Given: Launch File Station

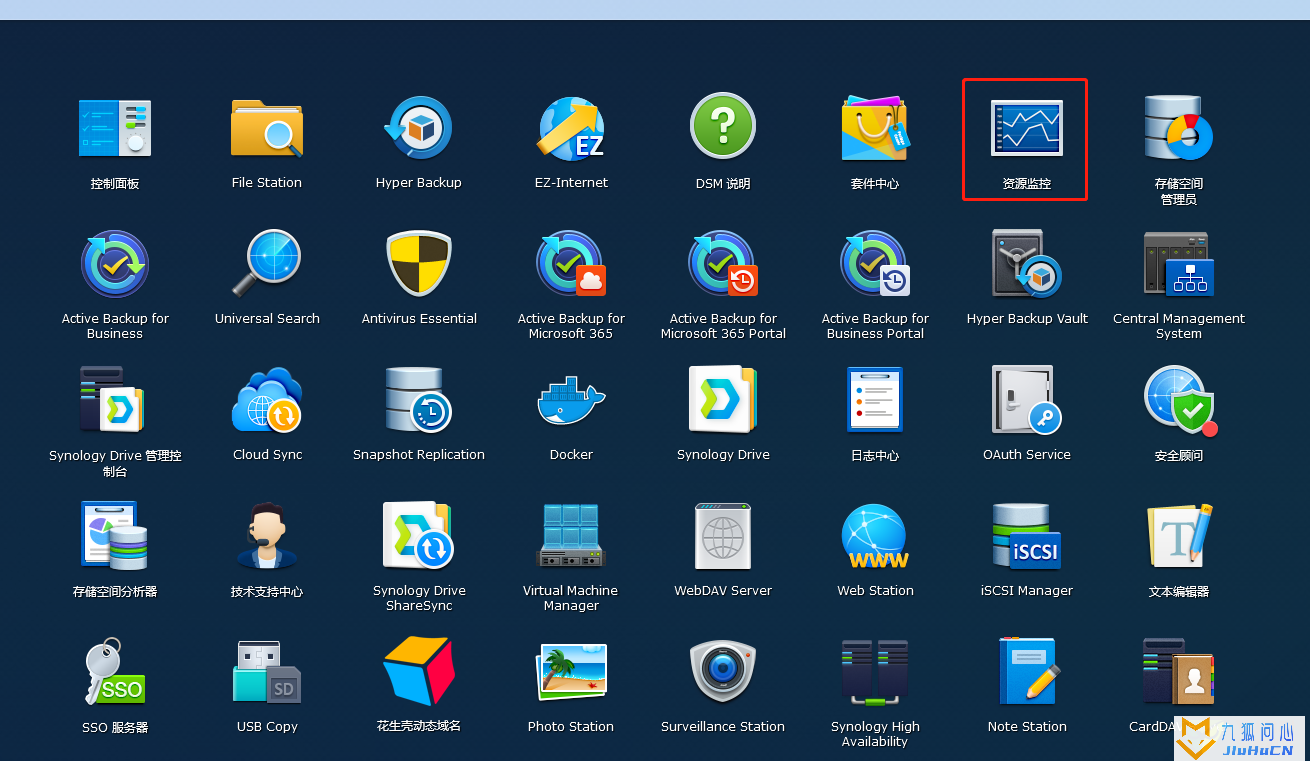Looking at the screenshot, I should point(267,127).
